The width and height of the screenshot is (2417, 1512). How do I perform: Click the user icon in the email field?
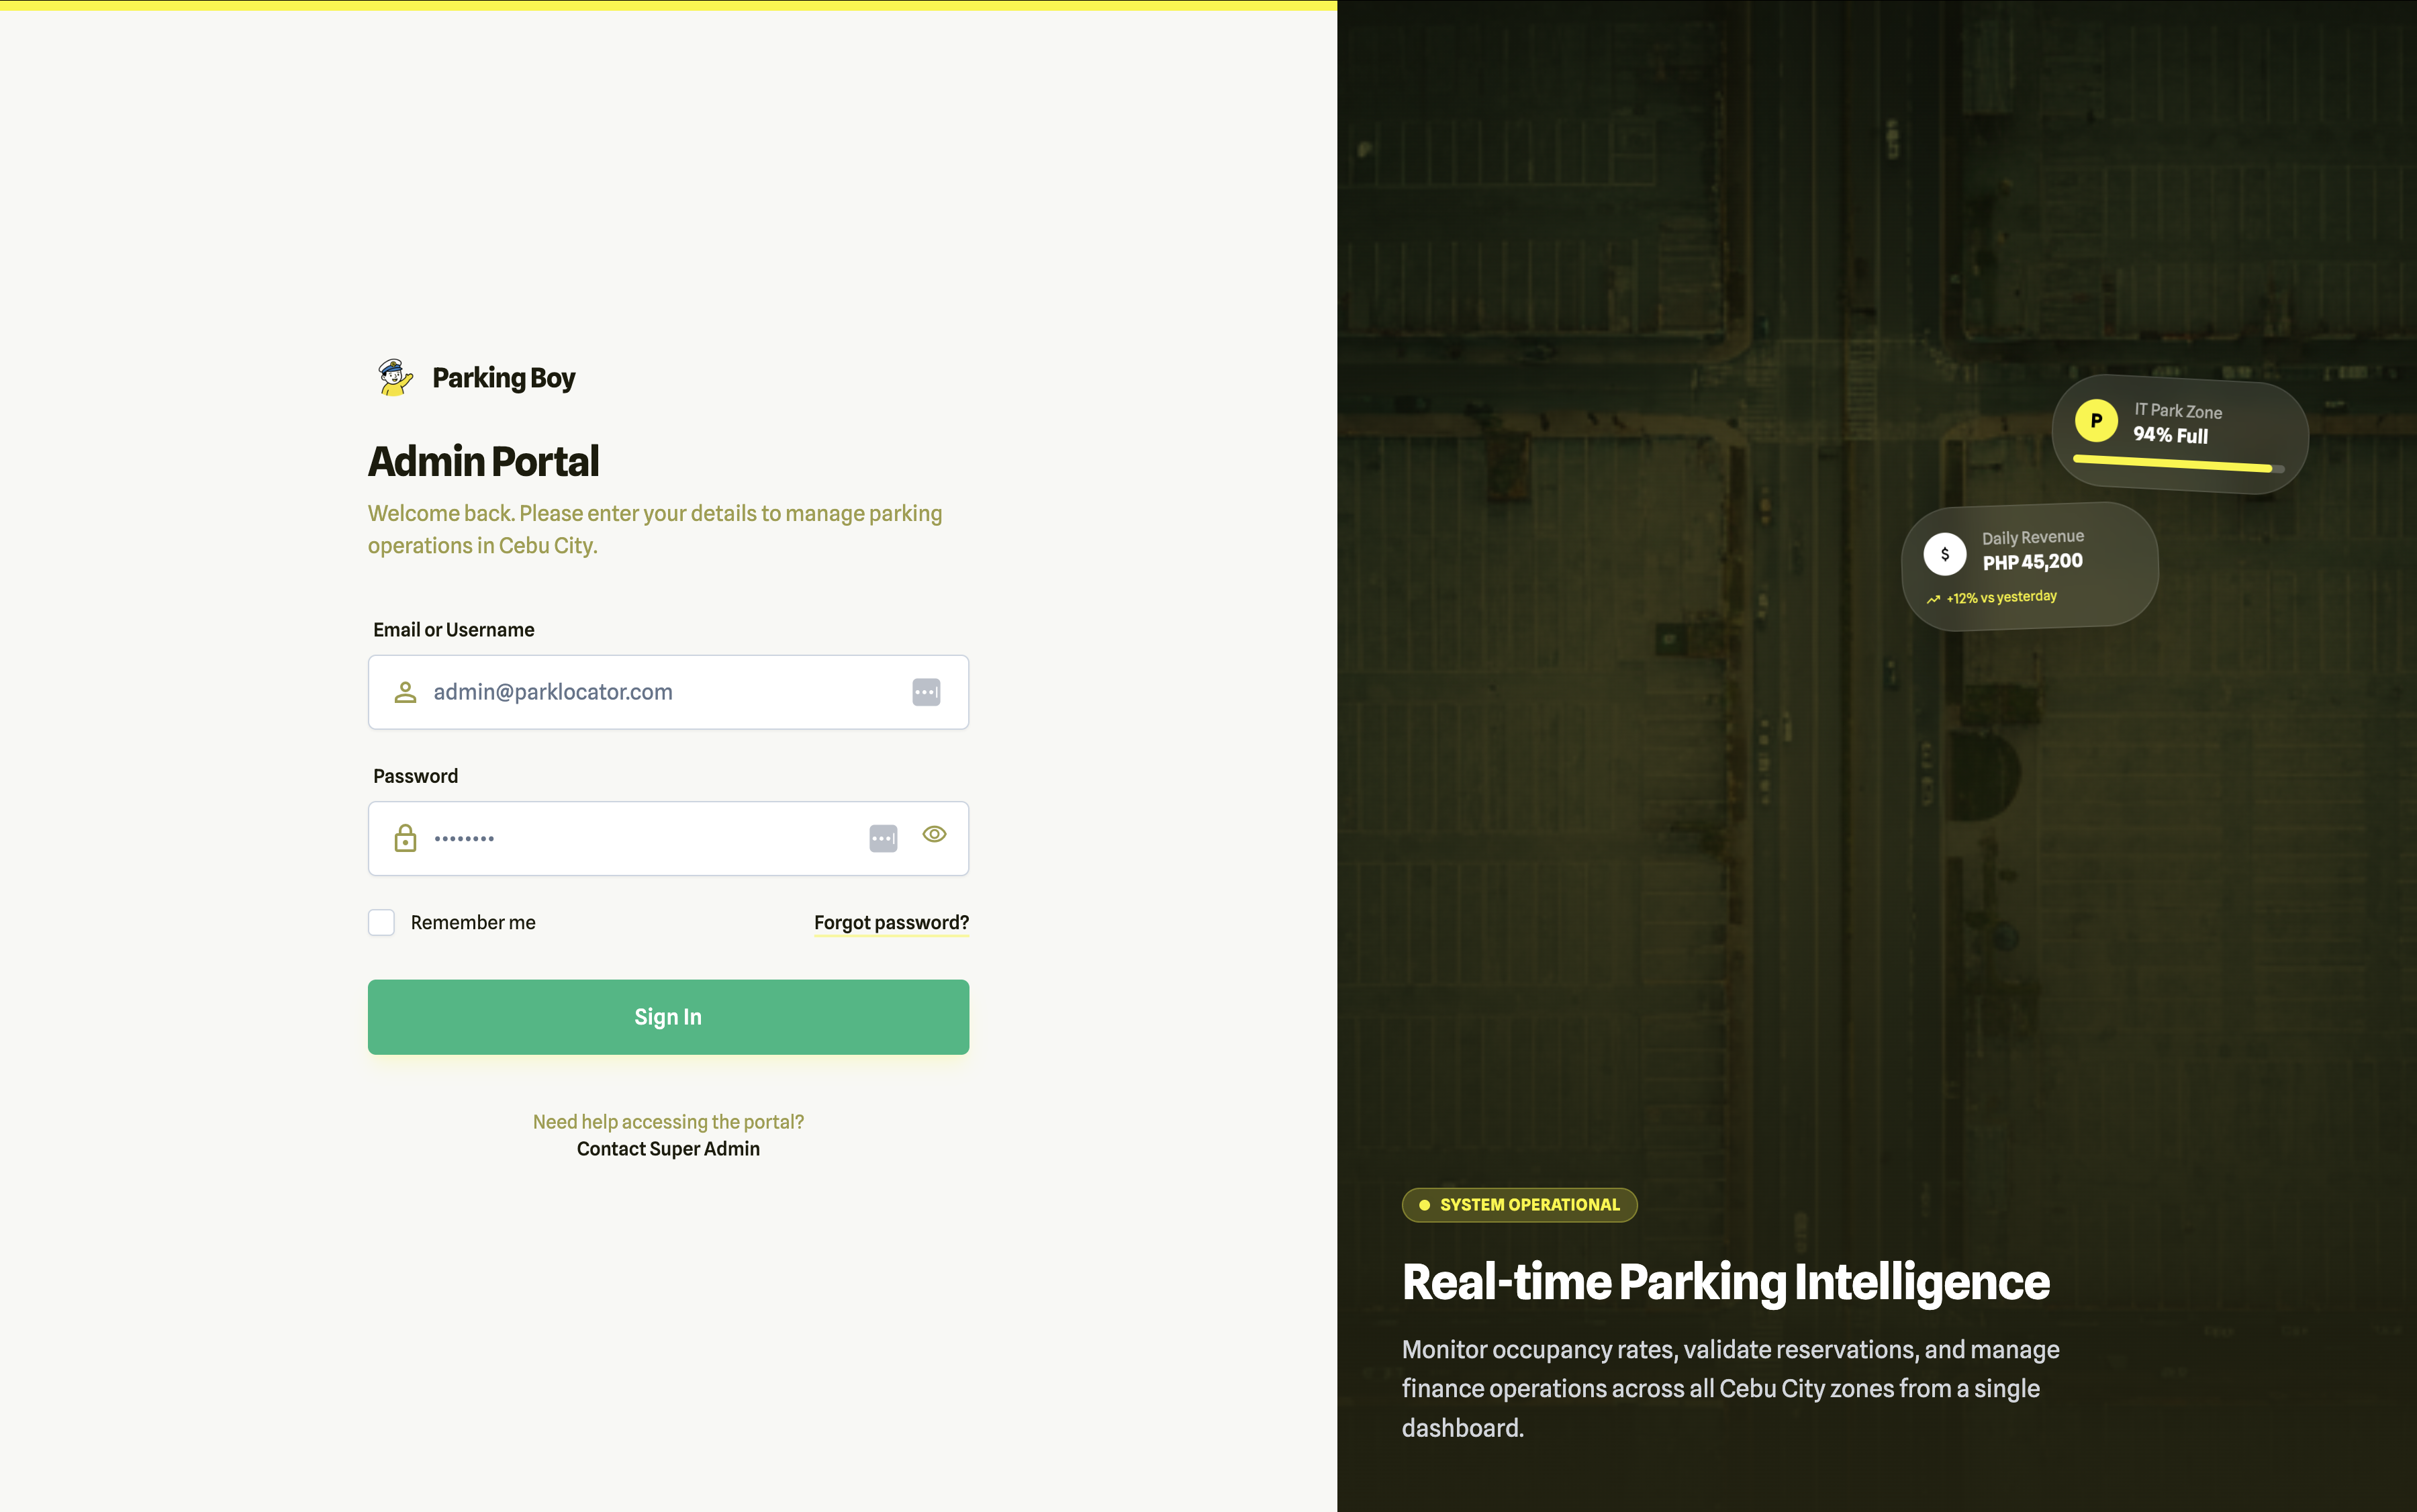(405, 692)
